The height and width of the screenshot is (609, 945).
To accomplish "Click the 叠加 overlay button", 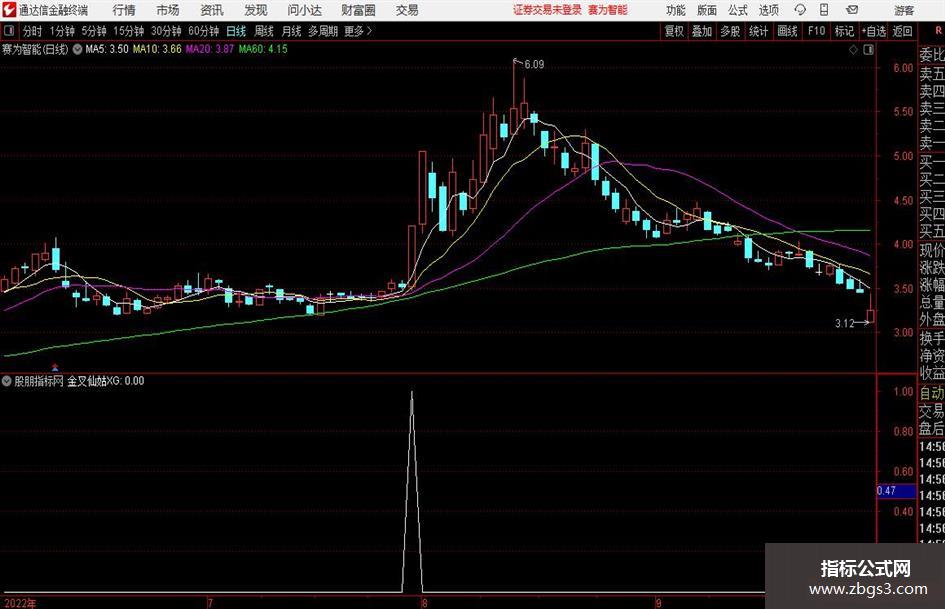I will (x=702, y=31).
